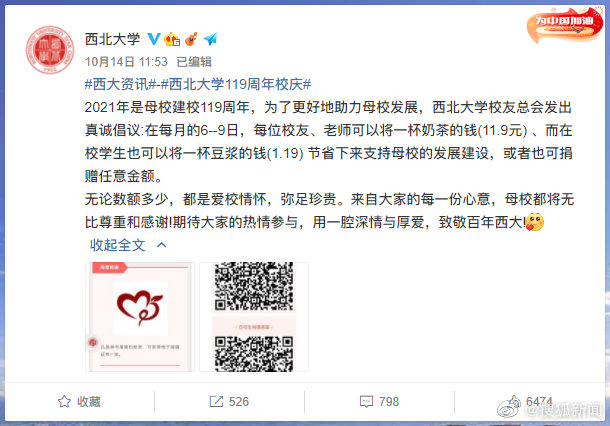Open the QR code image thumbnail
The height and width of the screenshot is (426, 610).
click(x=254, y=317)
